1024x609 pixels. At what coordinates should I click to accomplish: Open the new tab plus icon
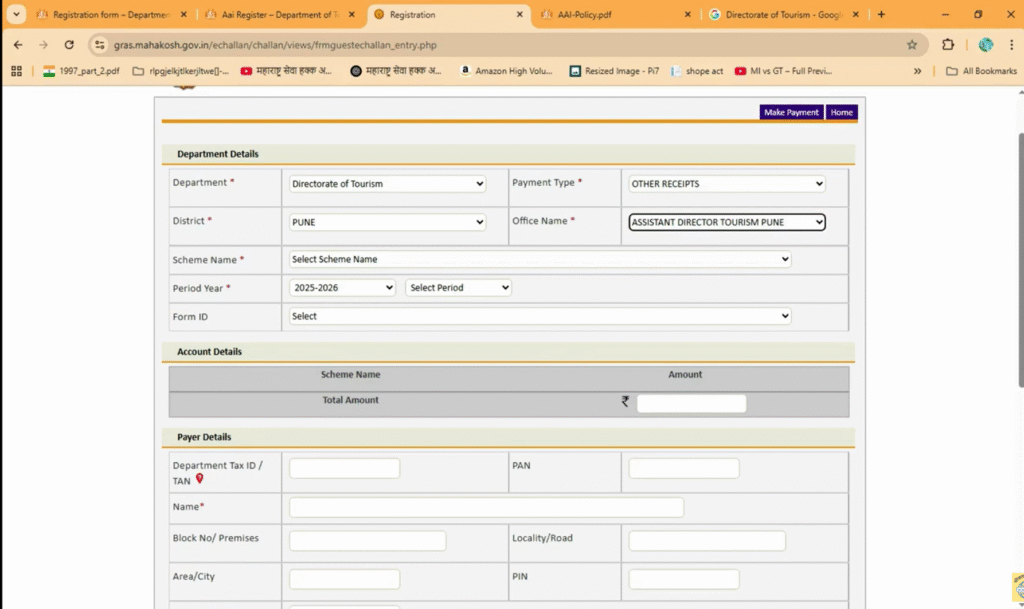coord(881,15)
